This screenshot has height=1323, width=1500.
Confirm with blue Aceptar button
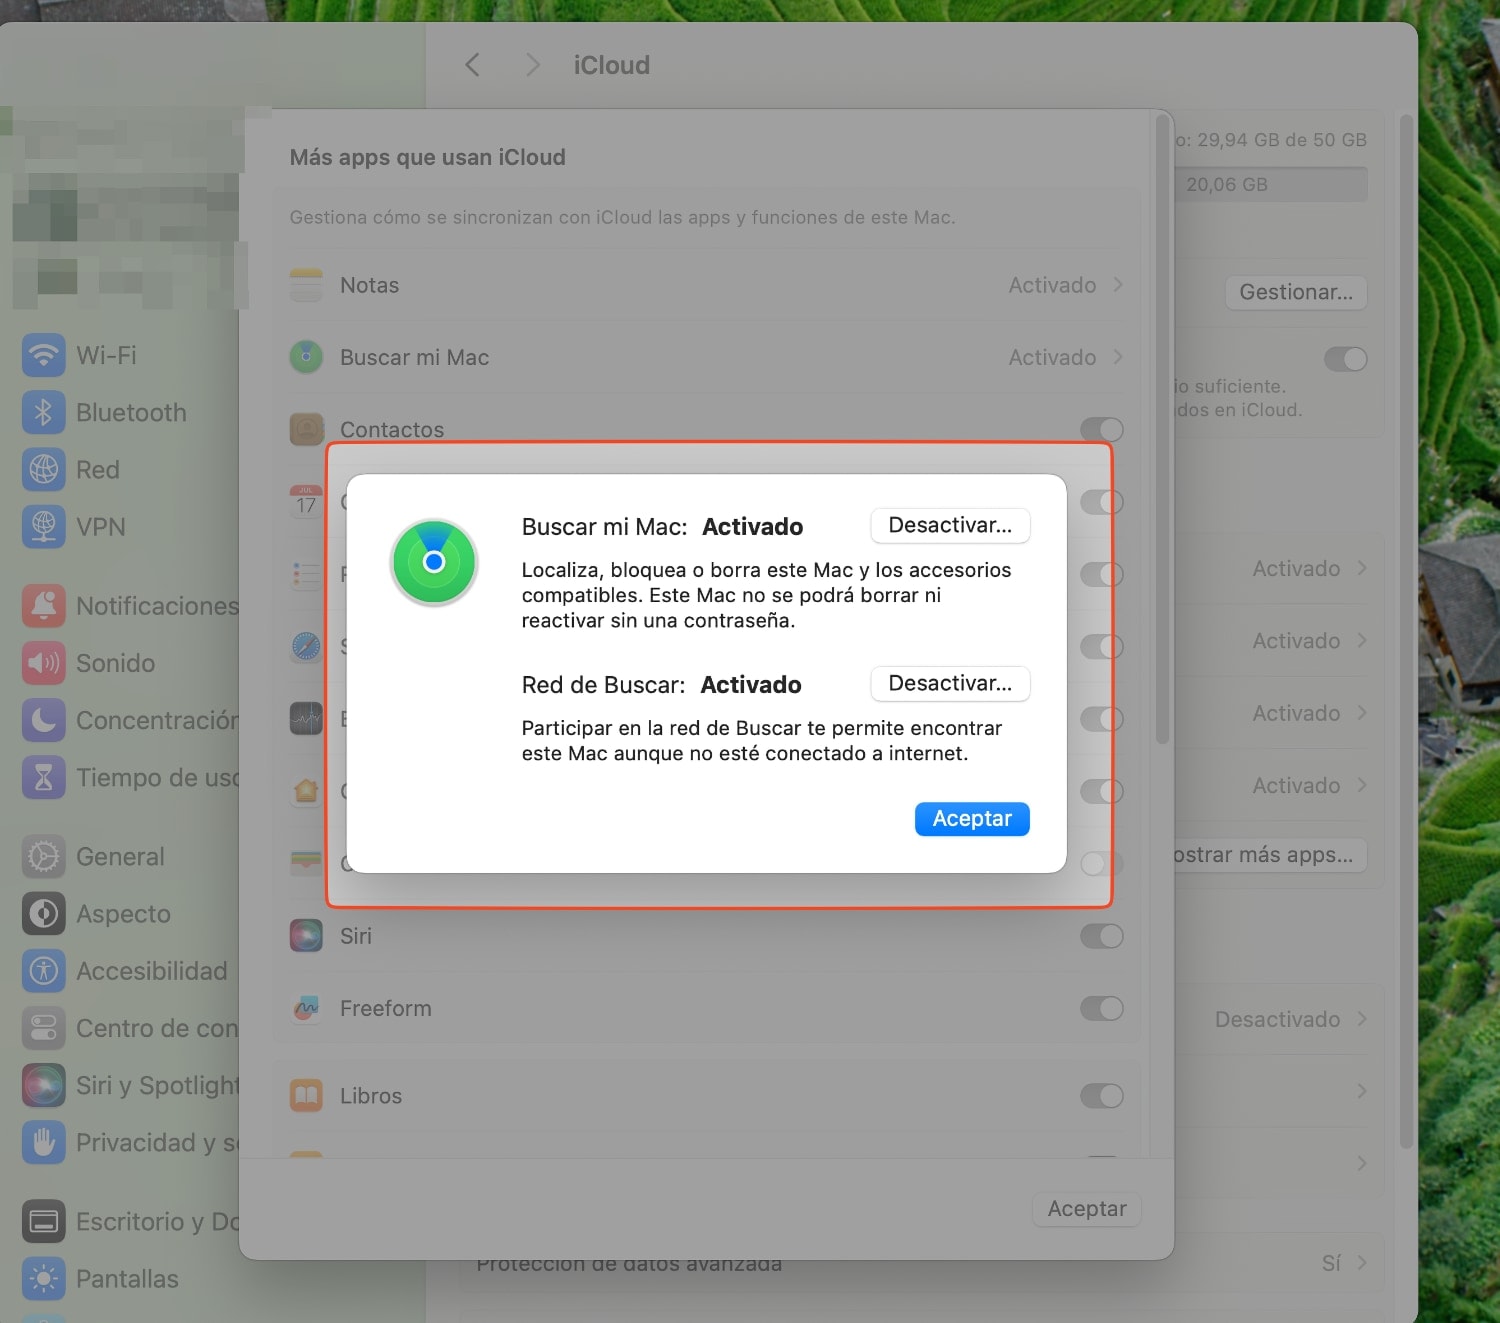(x=972, y=819)
